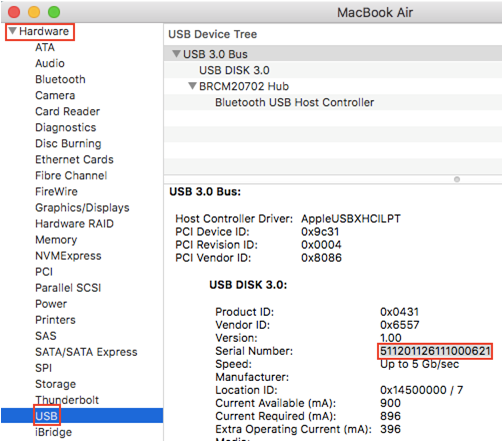
Task: Select Audio in the sidebar
Action: [50, 63]
